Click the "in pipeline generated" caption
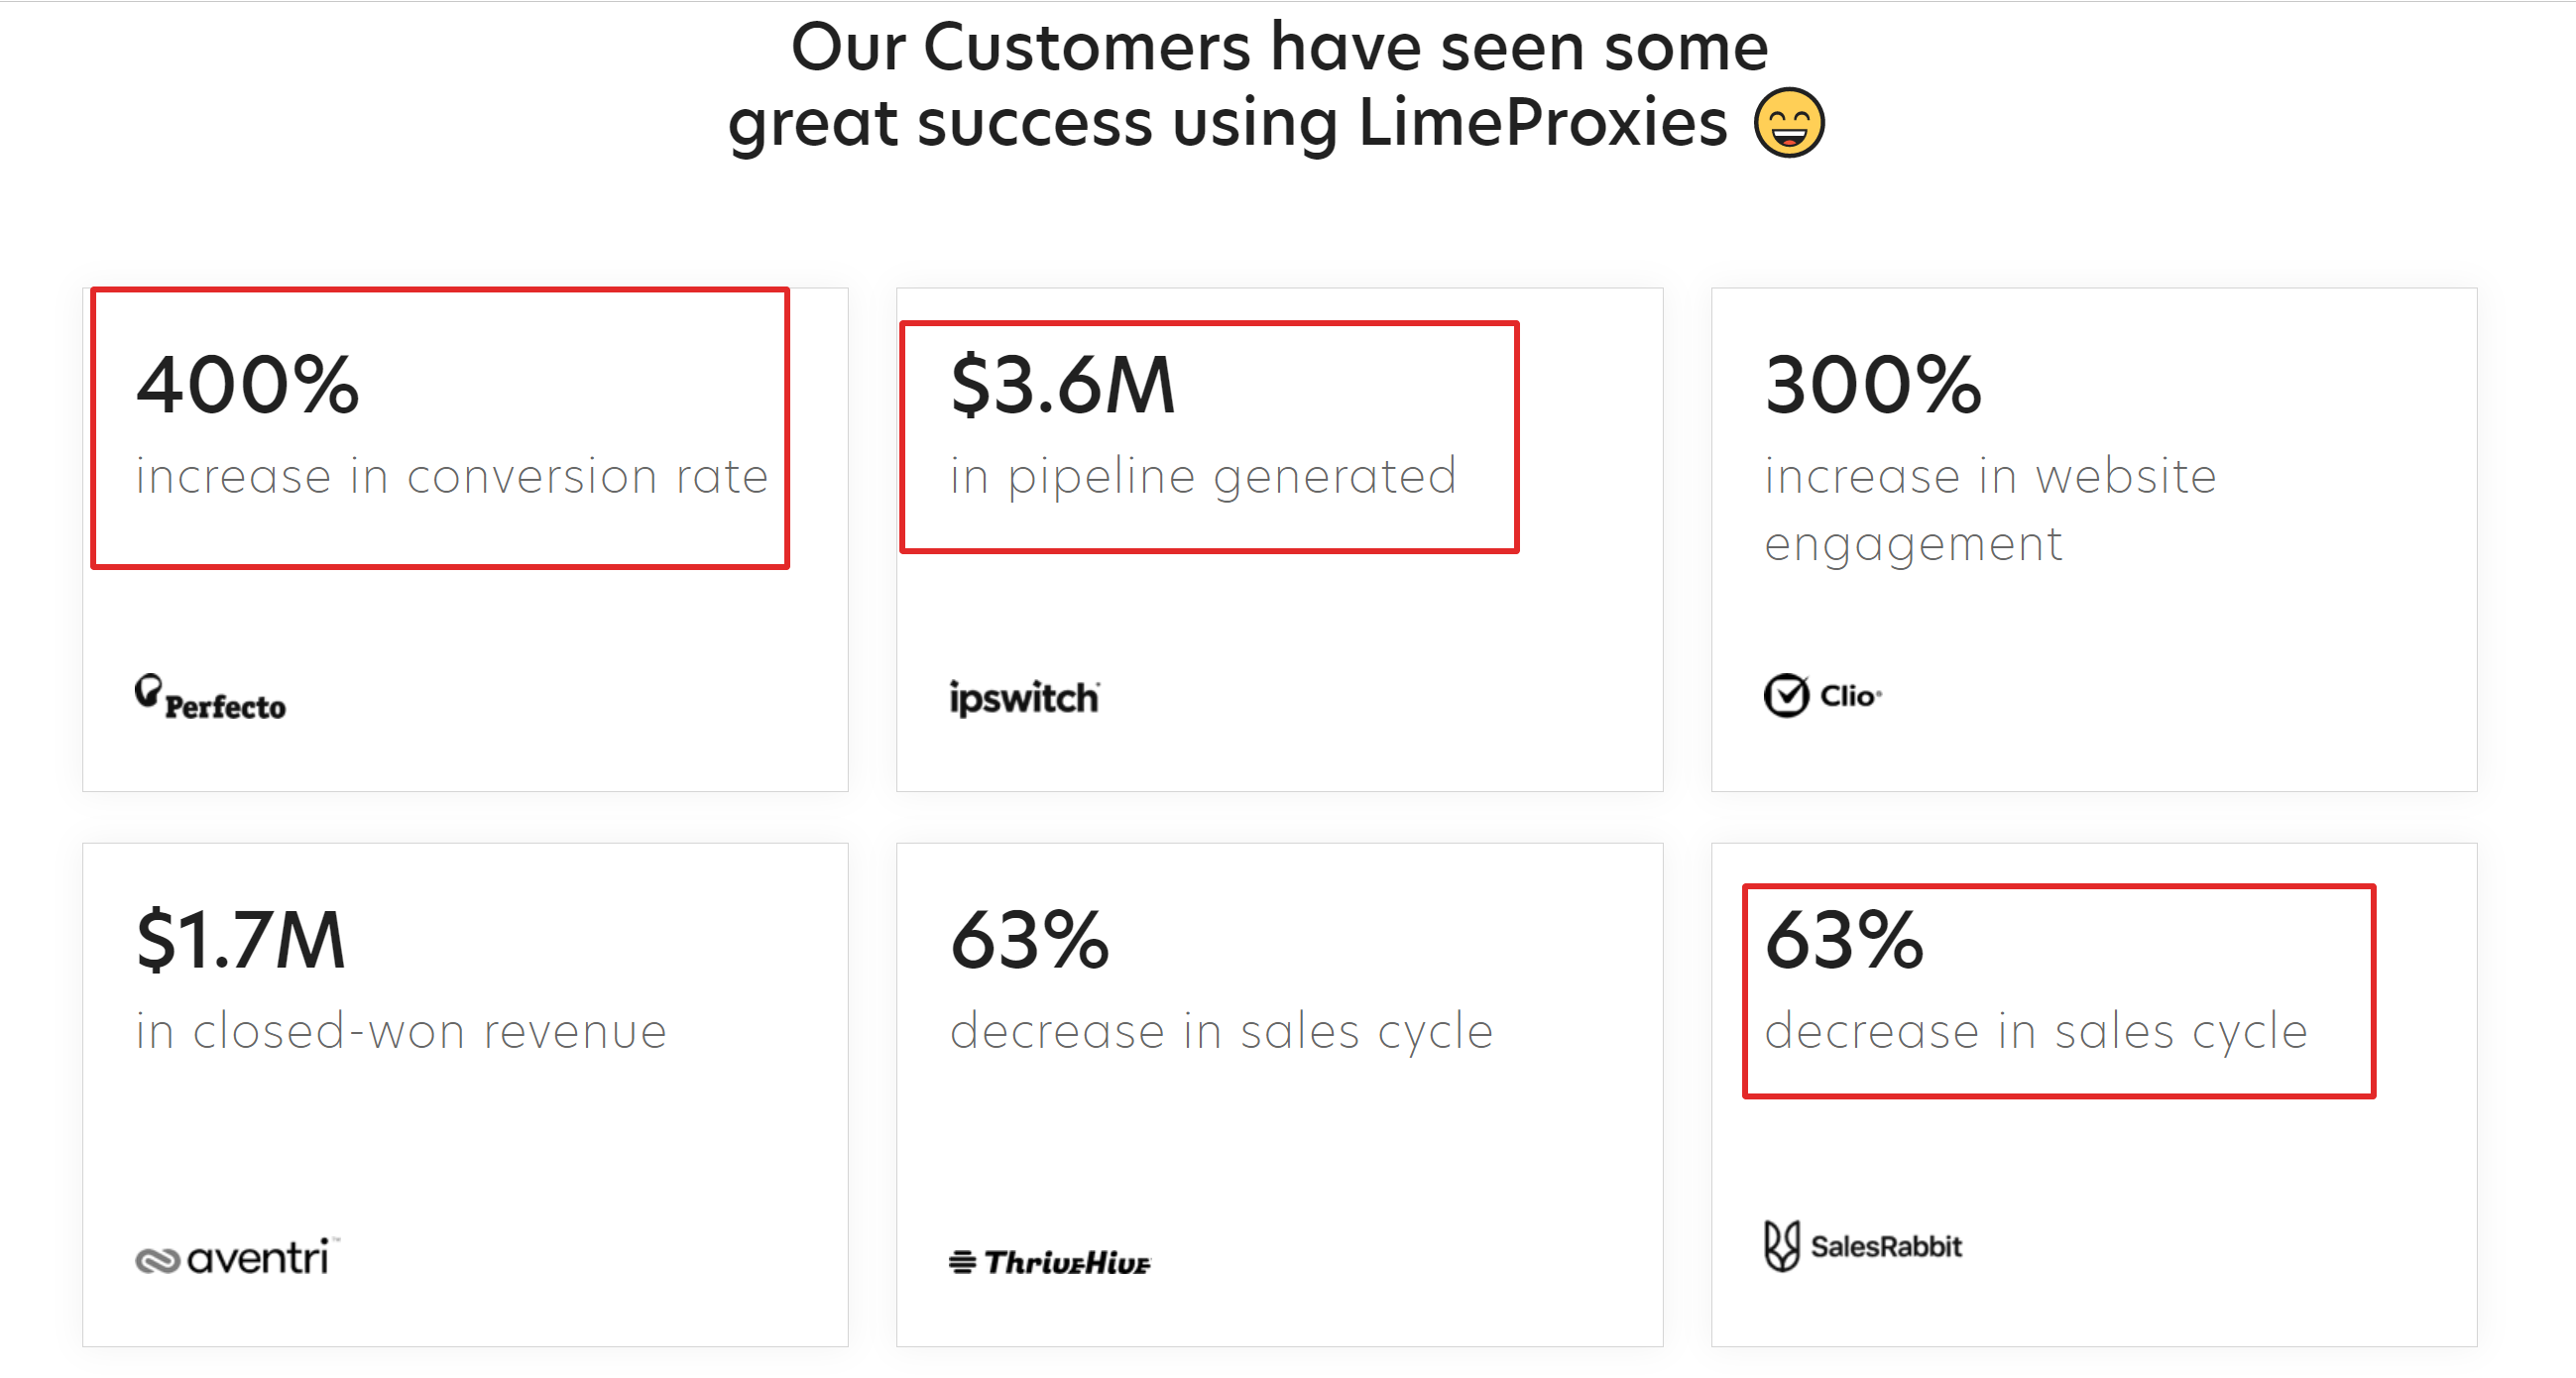Viewport: 2576px width, 1378px height. [1203, 476]
